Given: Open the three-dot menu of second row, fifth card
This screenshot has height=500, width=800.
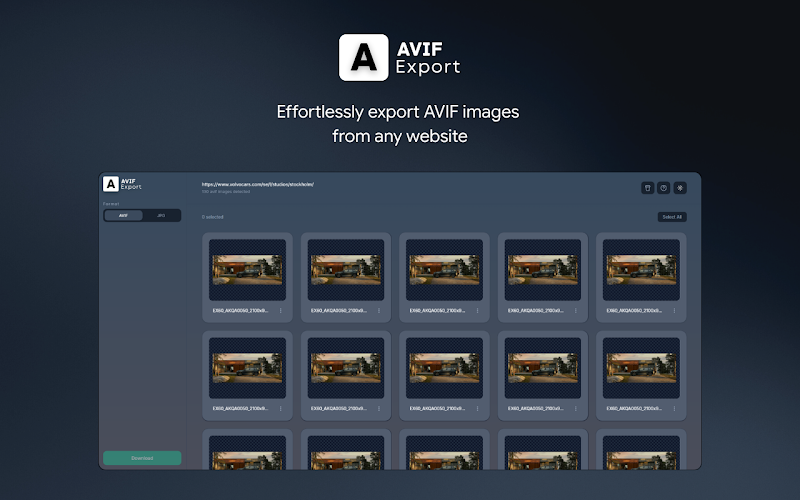Looking at the screenshot, I should click(x=674, y=409).
